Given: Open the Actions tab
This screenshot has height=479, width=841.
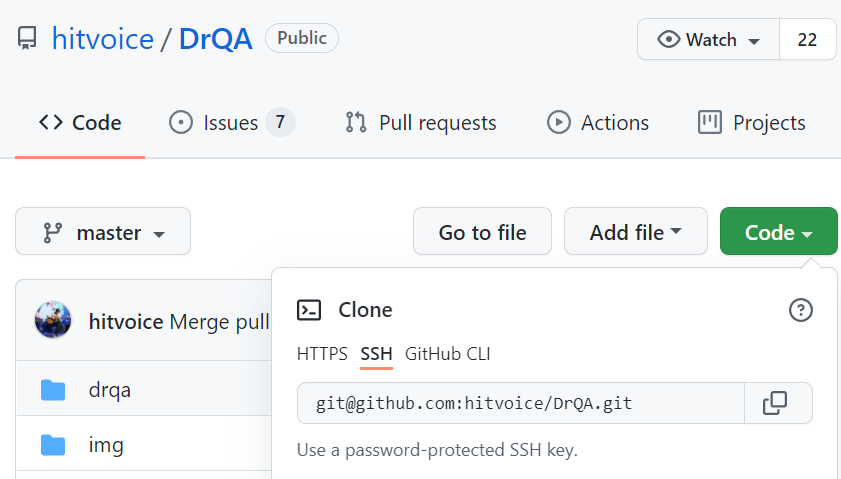Looking at the screenshot, I should tap(597, 123).
